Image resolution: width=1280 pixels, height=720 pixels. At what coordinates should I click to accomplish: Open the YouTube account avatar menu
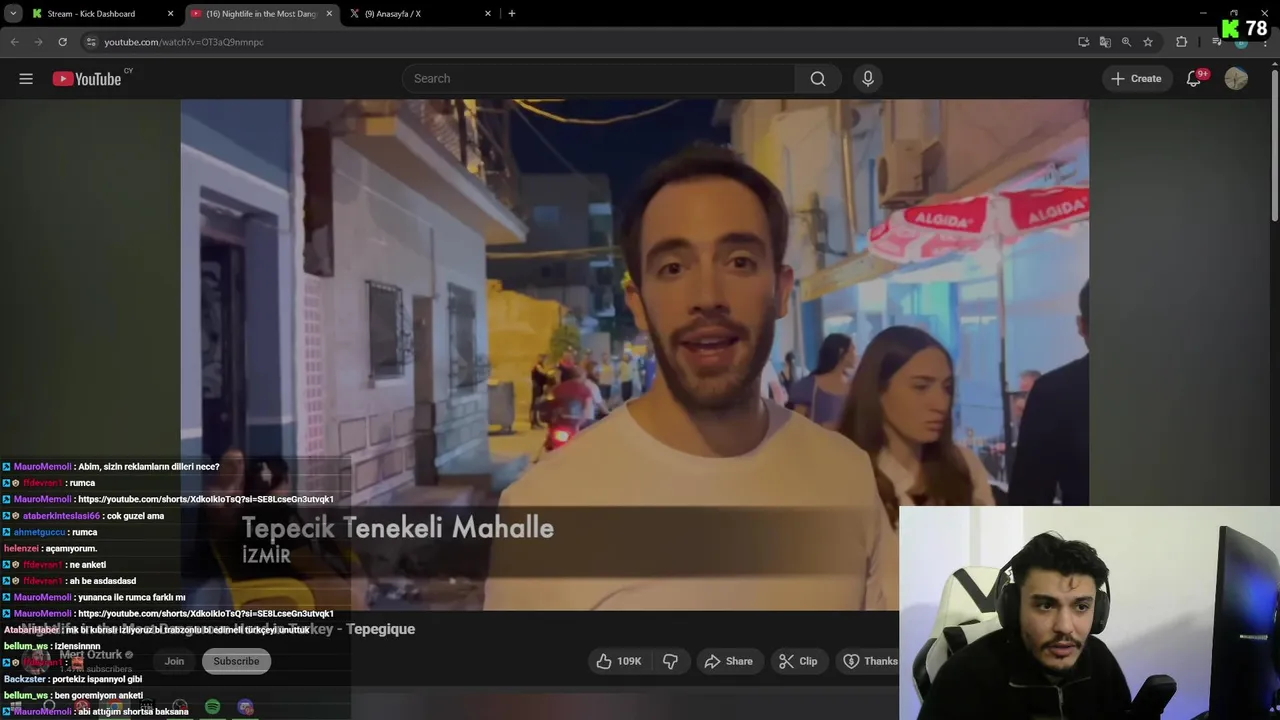1236,79
